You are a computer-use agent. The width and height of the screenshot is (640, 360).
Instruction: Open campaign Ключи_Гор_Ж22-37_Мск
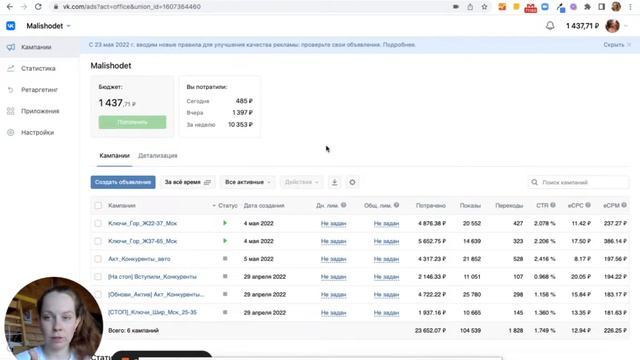142,223
